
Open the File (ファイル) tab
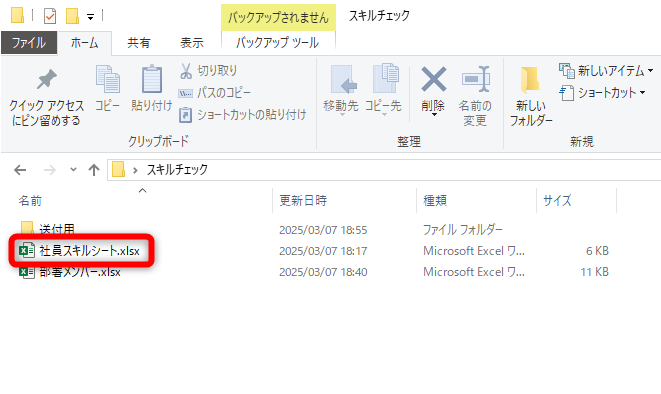(29, 43)
